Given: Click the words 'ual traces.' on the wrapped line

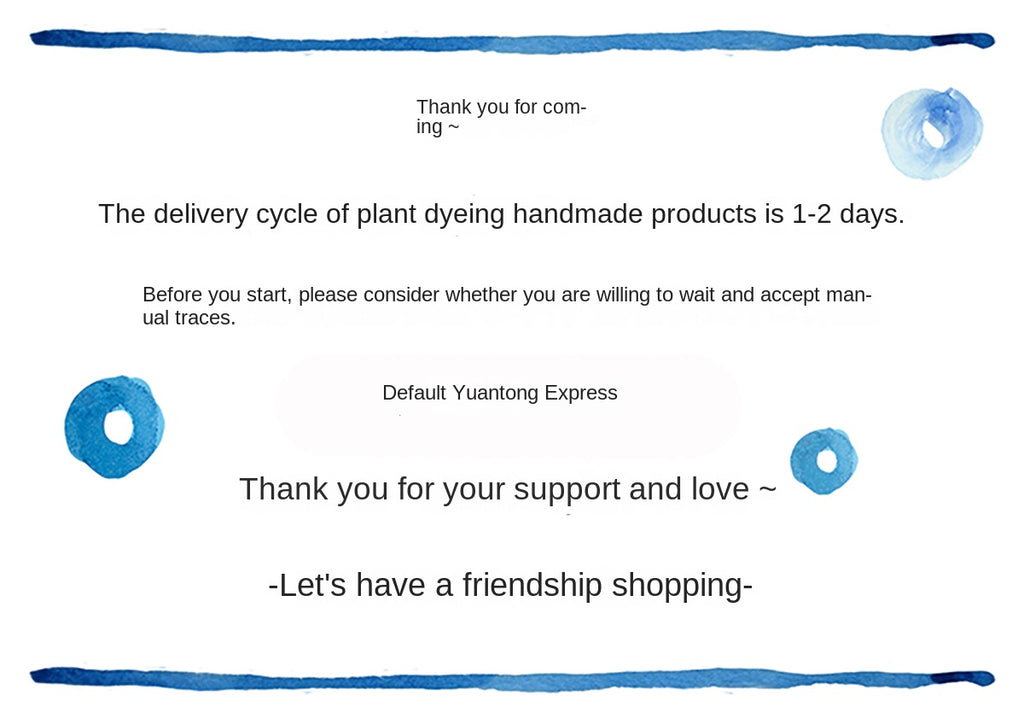Looking at the screenshot, I should (x=189, y=319).
